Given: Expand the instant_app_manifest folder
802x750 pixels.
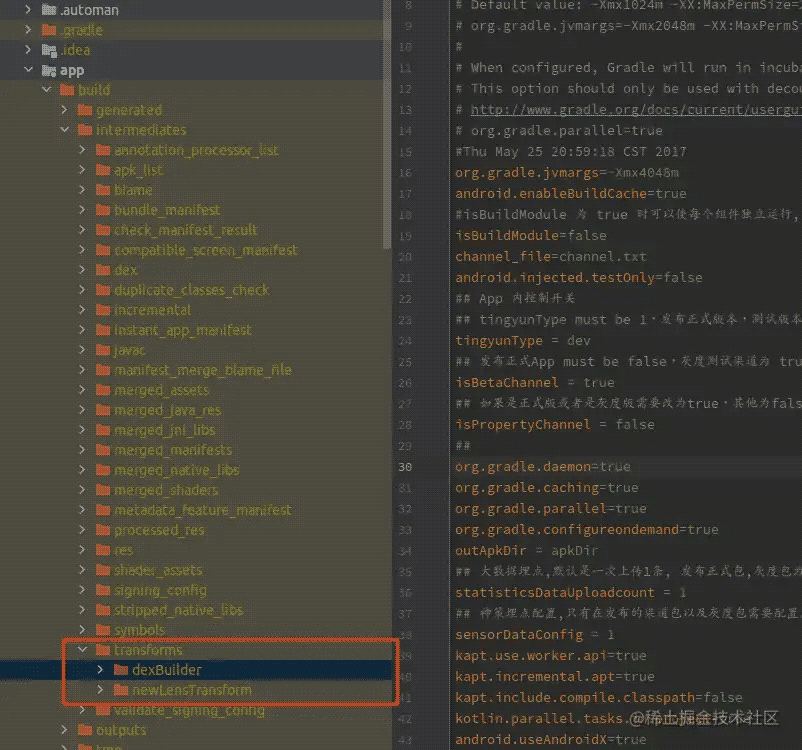Looking at the screenshot, I should click(82, 330).
